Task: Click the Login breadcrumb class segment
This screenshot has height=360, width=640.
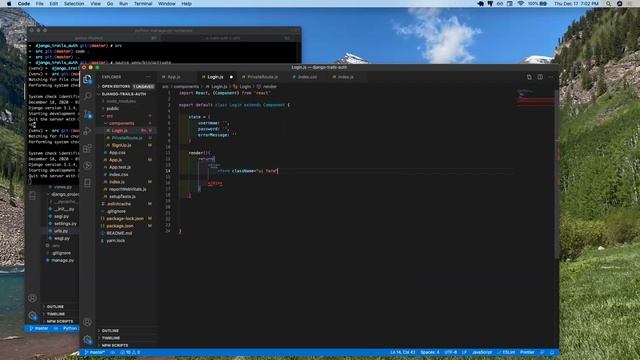Action: click(245, 87)
